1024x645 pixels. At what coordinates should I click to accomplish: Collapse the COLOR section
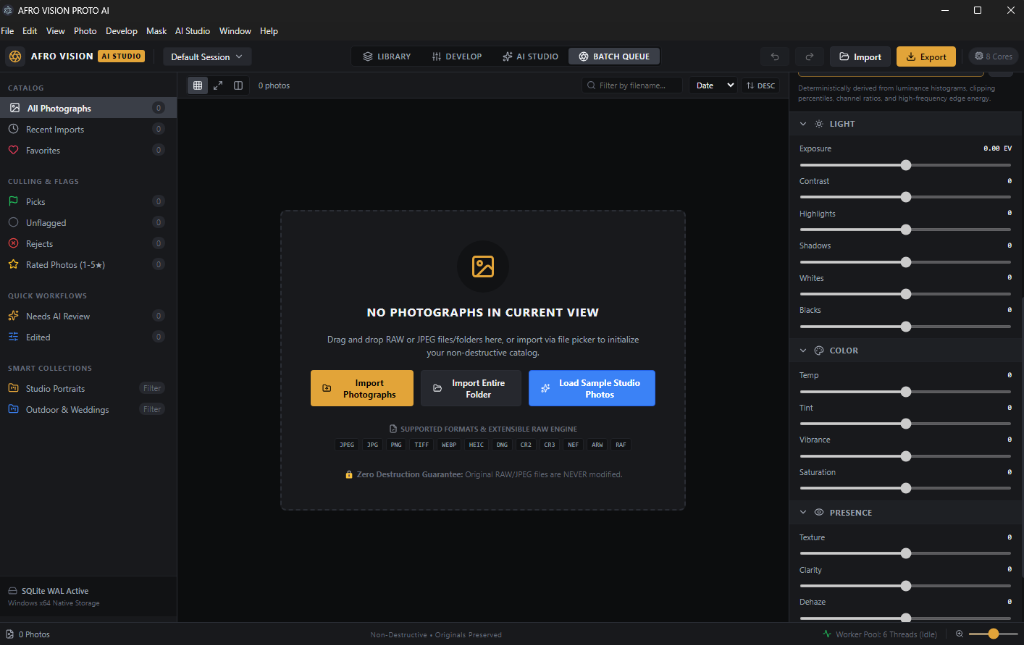click(803, 351)
